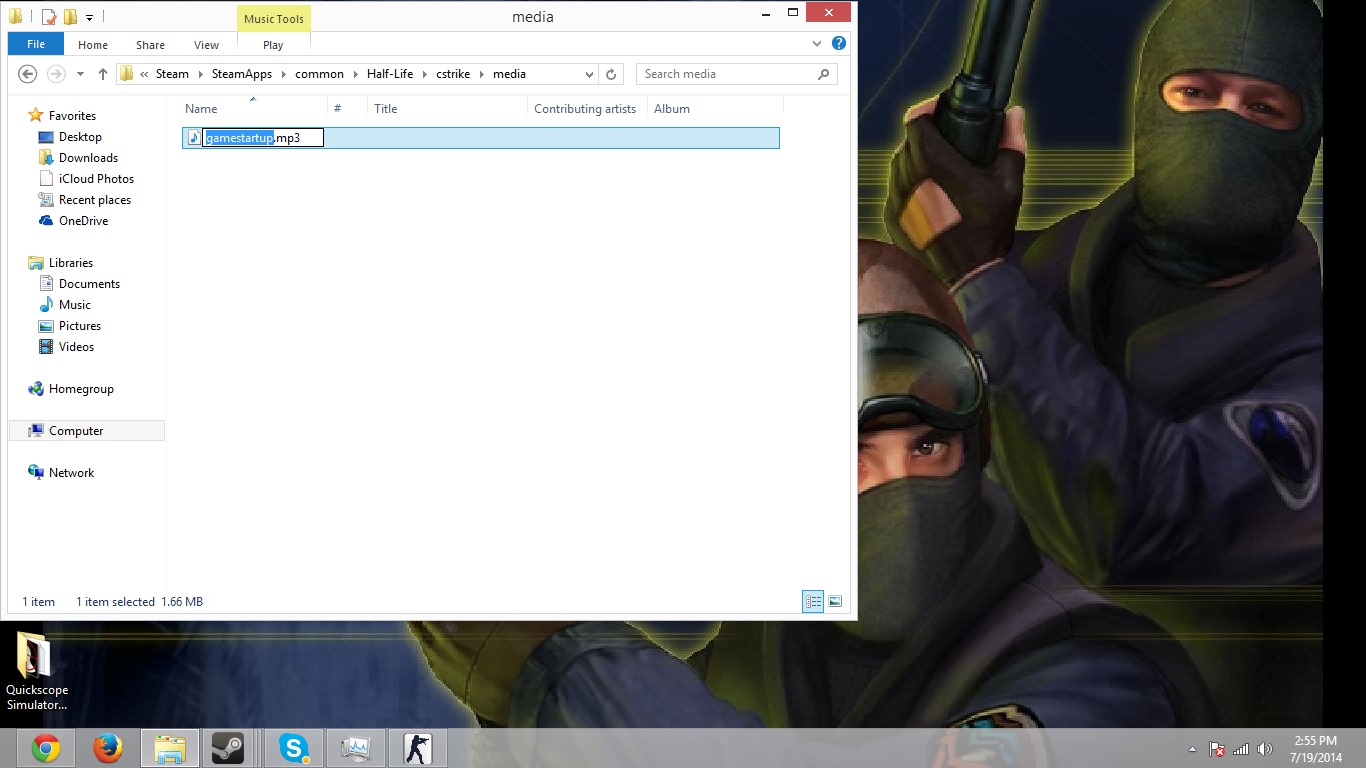1366x768 pixels.
Task: Launch Google Chrome from the taskbar
Action: coord(45,748)
